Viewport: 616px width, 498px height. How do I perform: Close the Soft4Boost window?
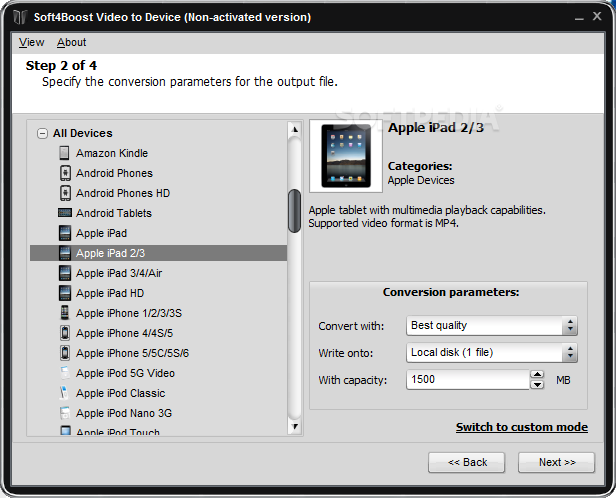pos(597,16)
